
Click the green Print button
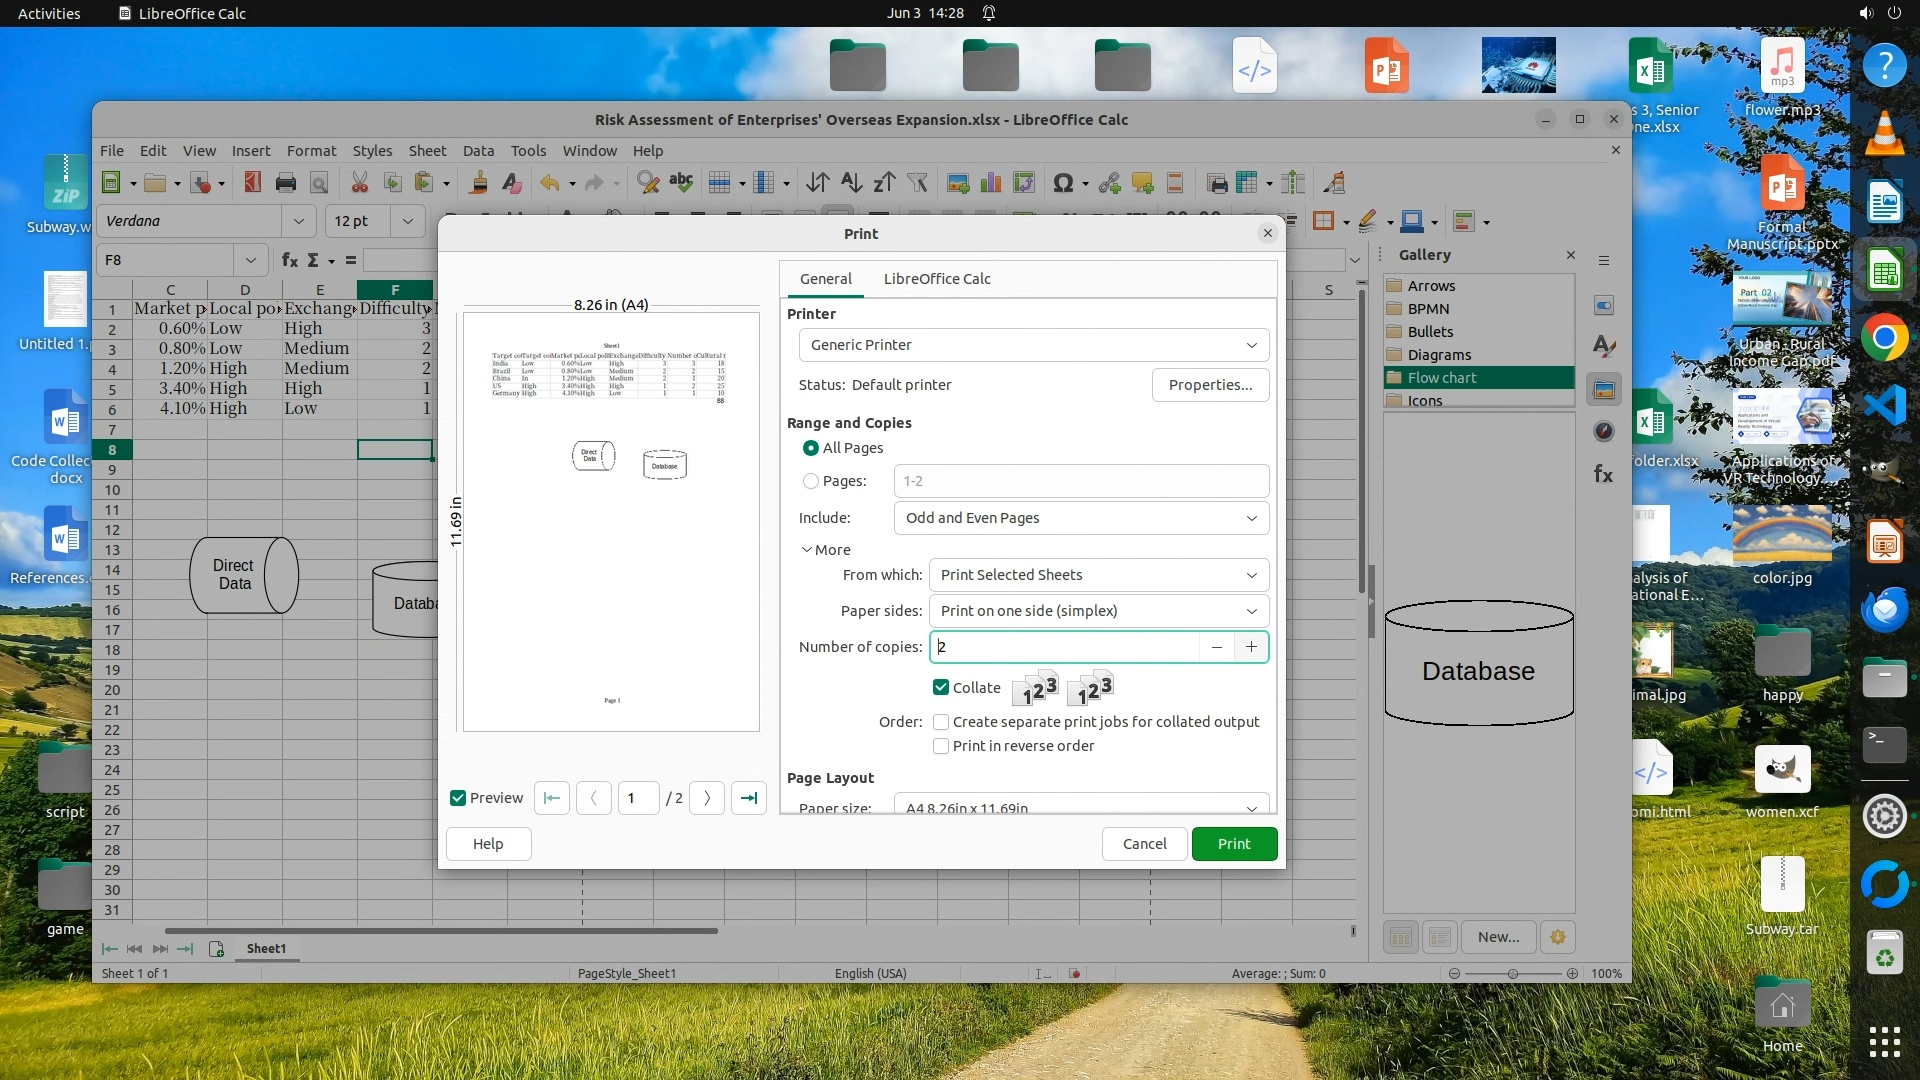tap(1233, 844)
